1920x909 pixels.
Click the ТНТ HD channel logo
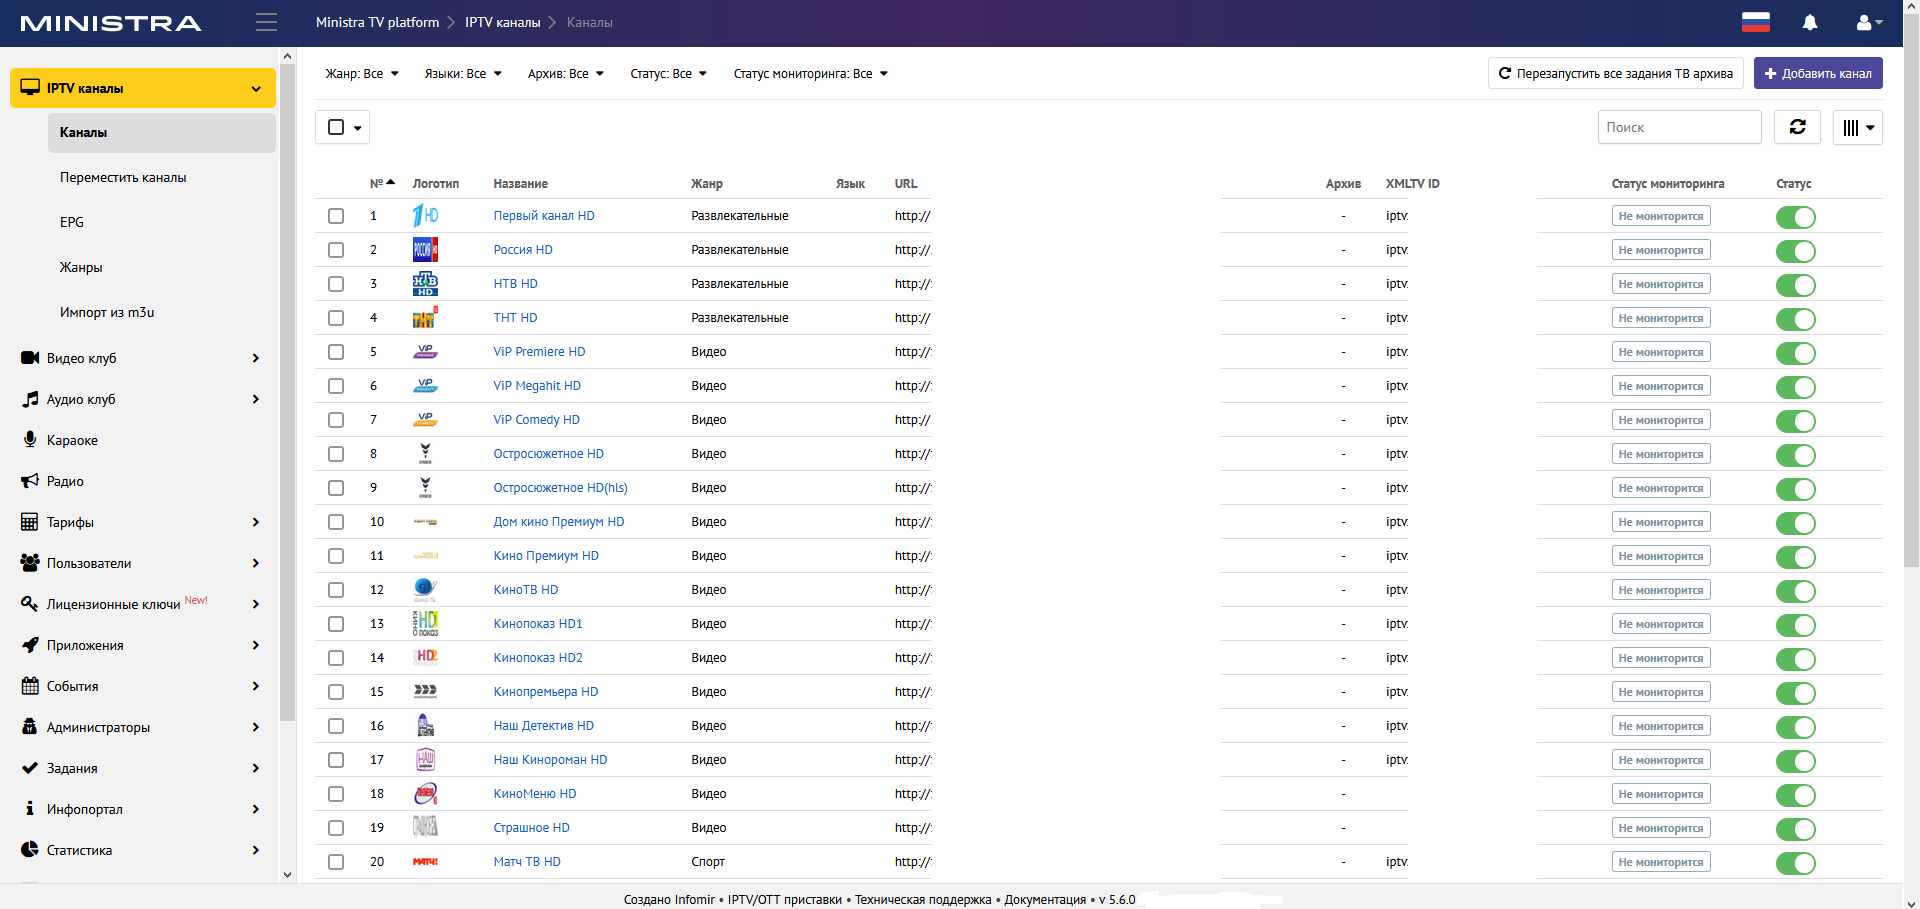(x=425, y=318)
